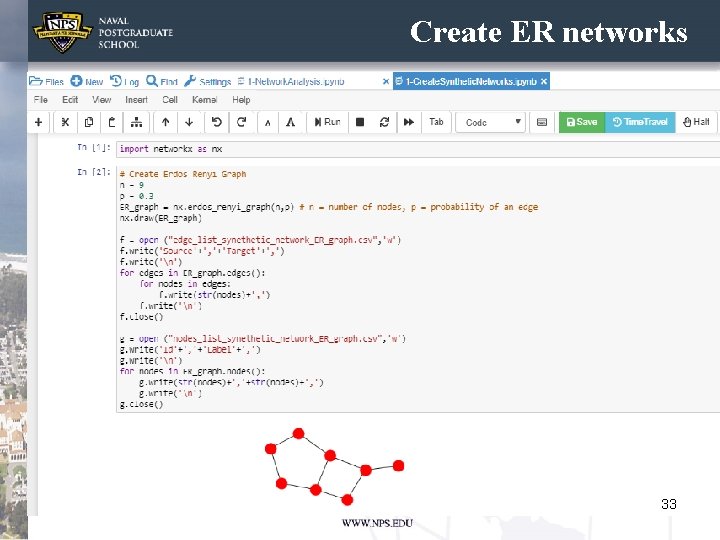720x540 pixels.
Task: Close the 1-NetworkAnalysis.ipynb tab
Action: (386, 82)
